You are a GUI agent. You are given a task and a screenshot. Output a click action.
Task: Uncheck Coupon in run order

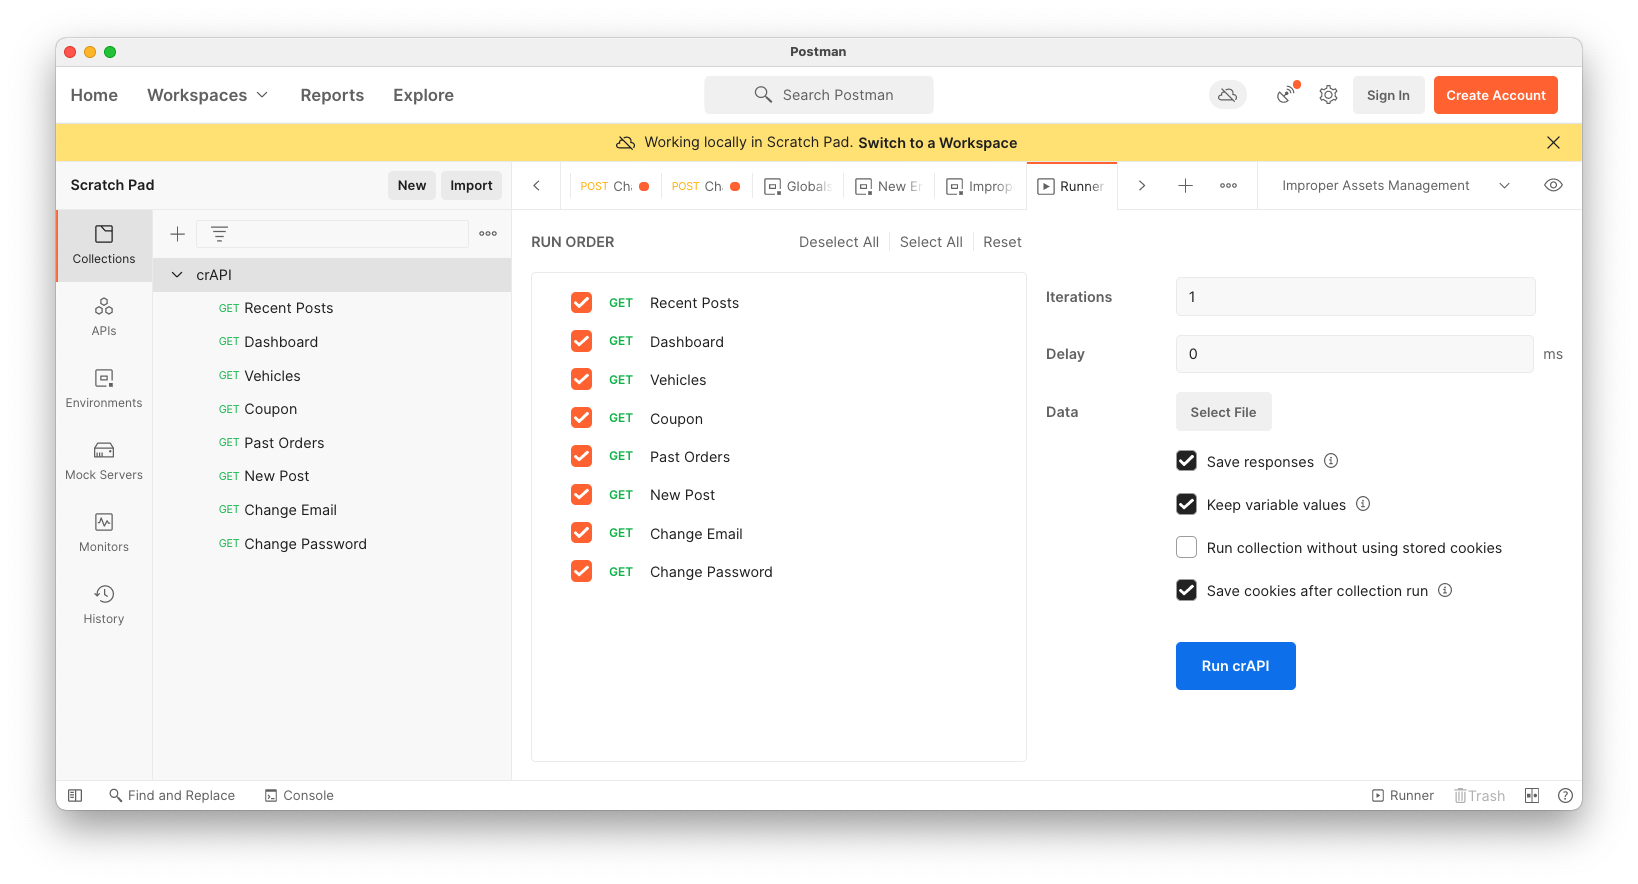[581, 418]
